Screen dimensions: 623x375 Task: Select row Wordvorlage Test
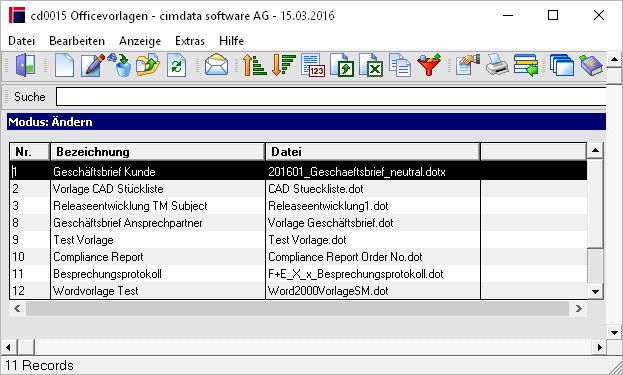pyautogui.click(x=298, y=291)
